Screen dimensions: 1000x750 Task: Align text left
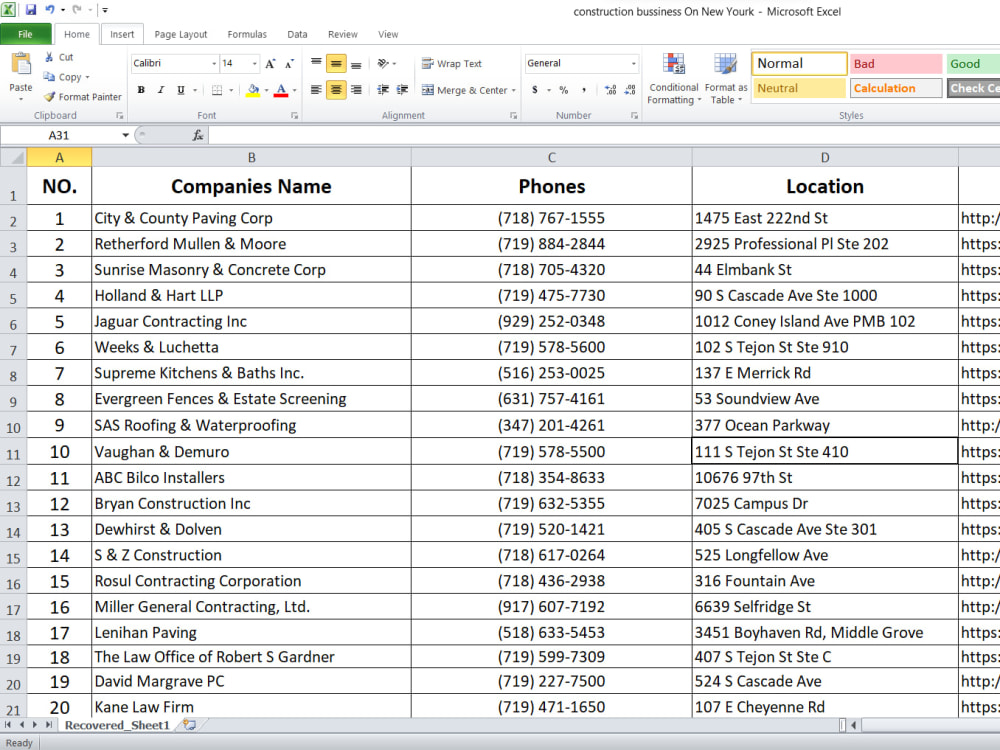click(316, 90)
